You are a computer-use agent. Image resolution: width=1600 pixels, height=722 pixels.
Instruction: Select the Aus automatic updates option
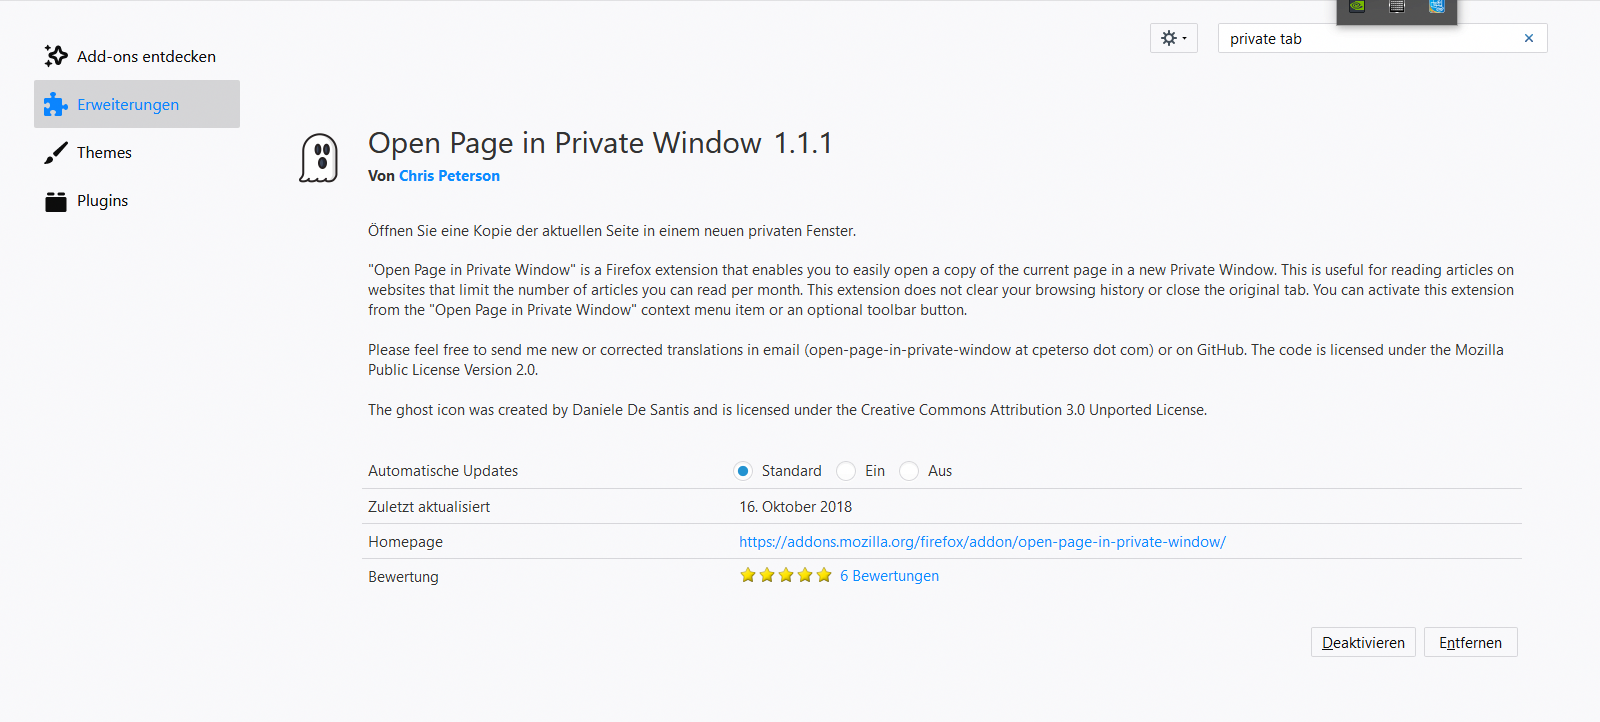909,471
